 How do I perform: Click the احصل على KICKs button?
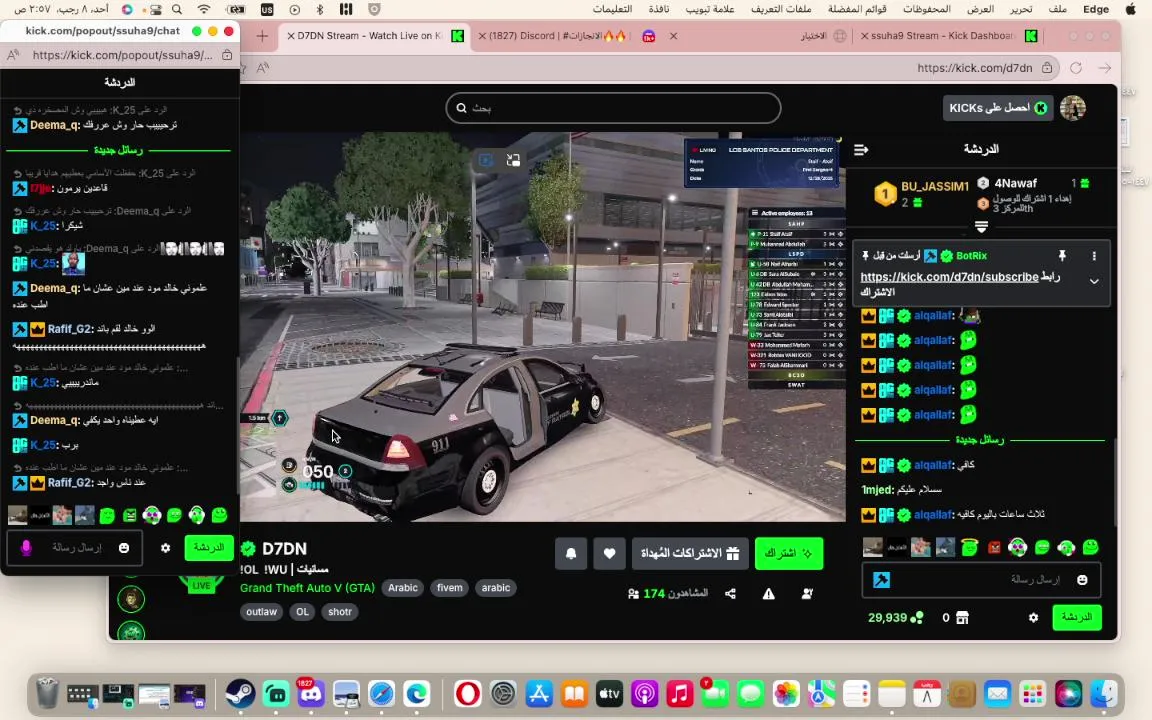click(998, 108)
